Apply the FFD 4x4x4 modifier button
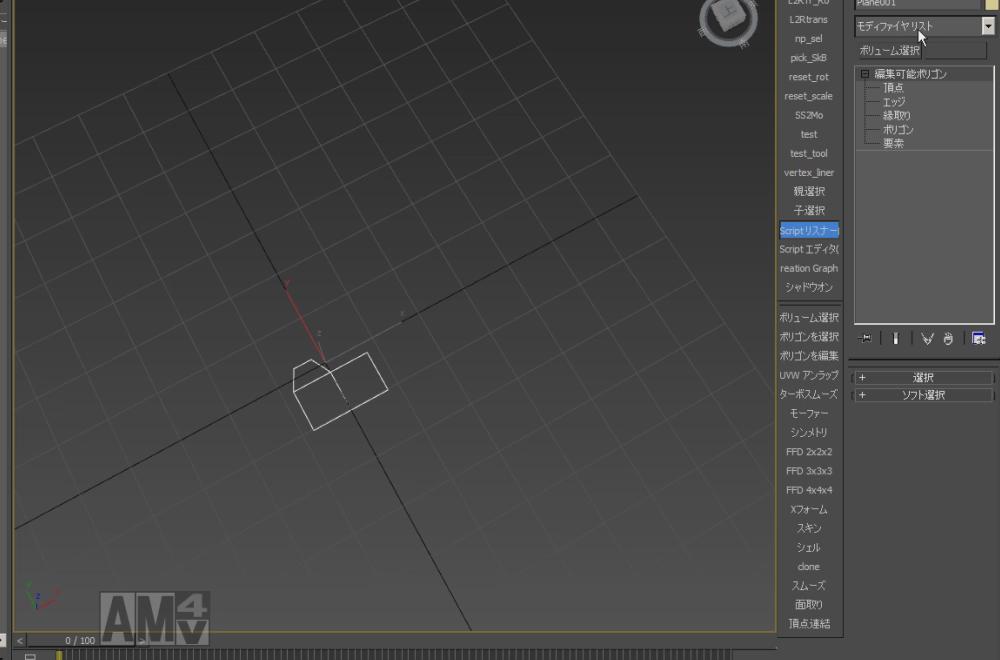This screenshot has height=660, width=1000. pos(809,490)
